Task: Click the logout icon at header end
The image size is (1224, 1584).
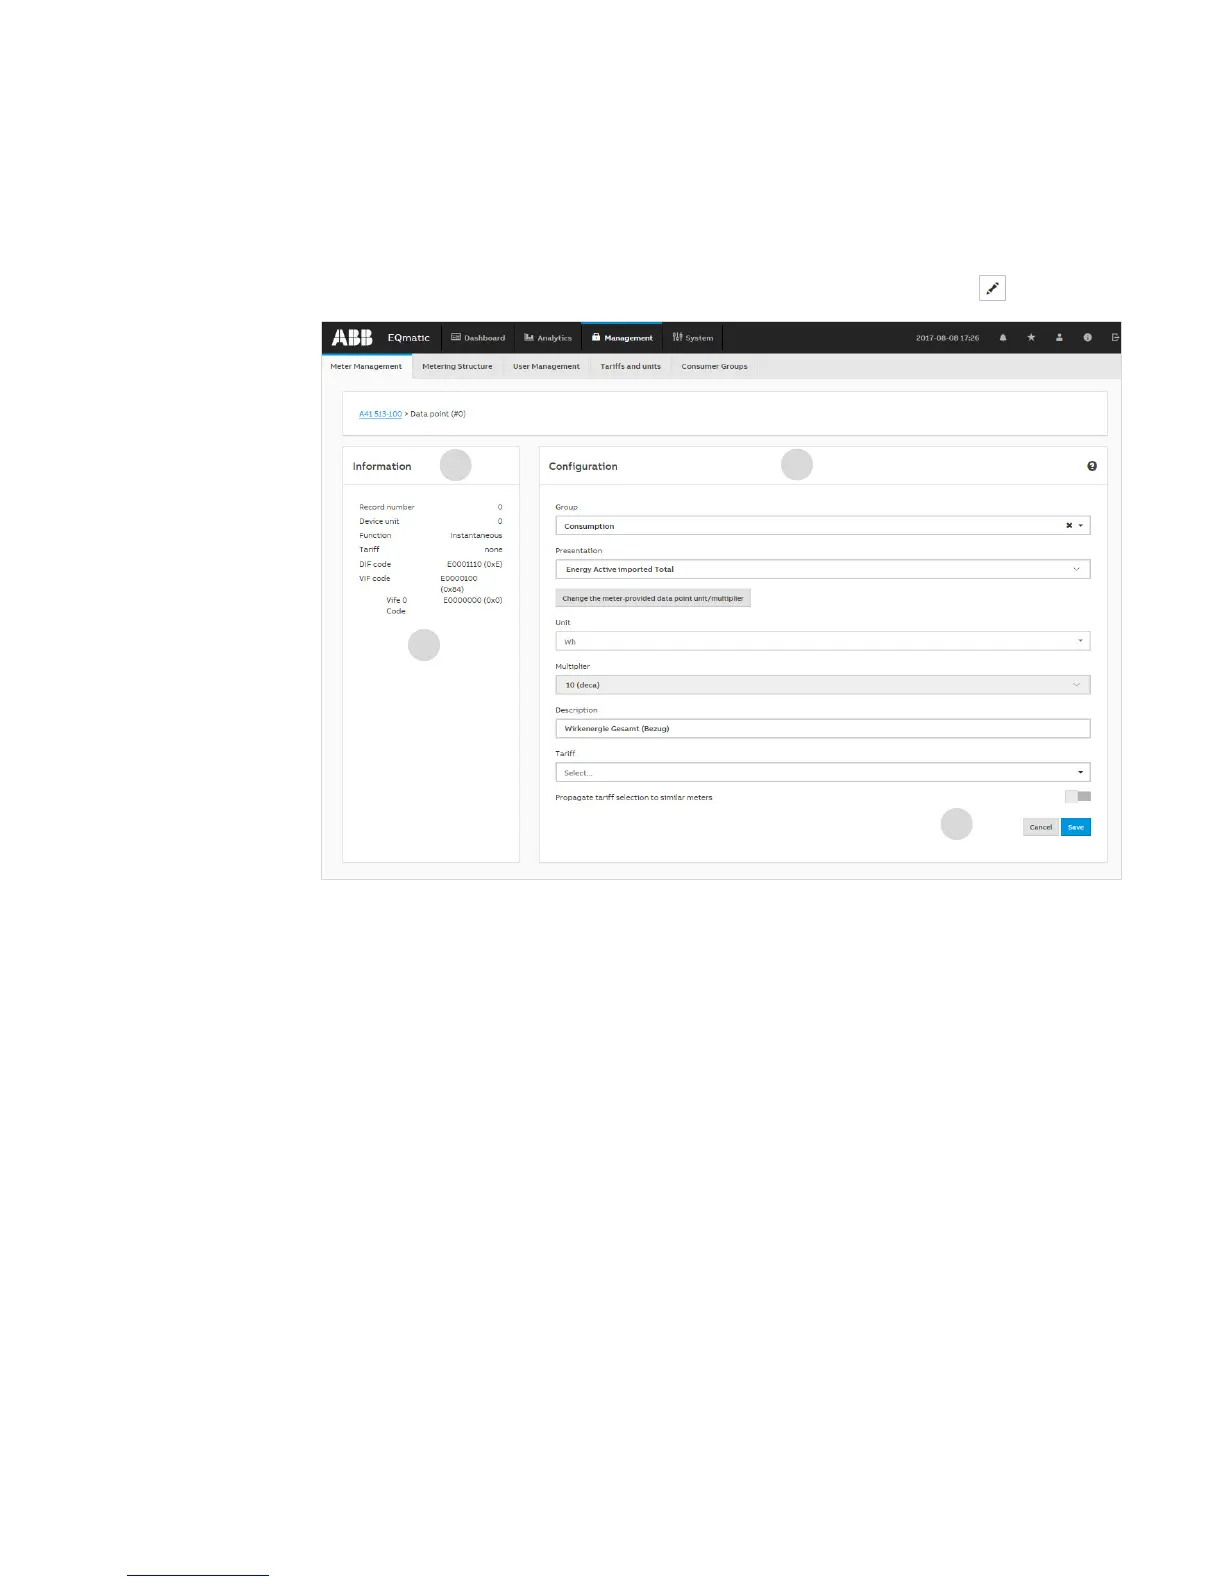Action: click(1115, 338)
